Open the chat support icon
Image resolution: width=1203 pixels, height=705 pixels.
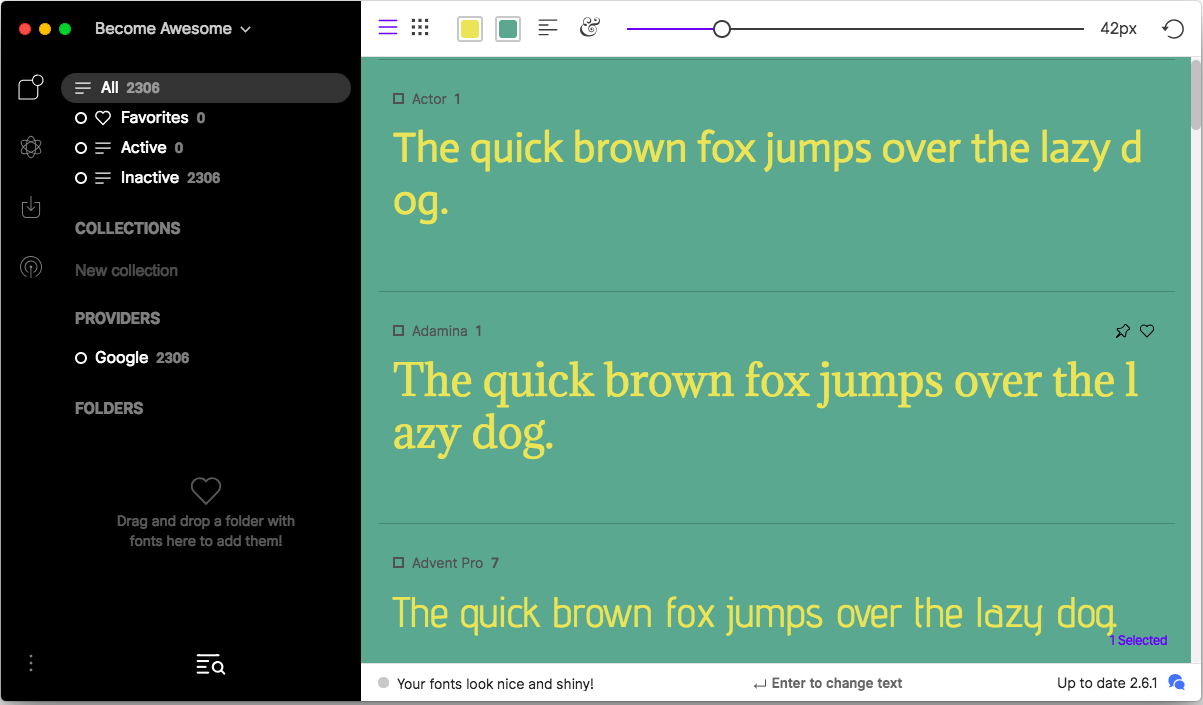coord(1177,683)
